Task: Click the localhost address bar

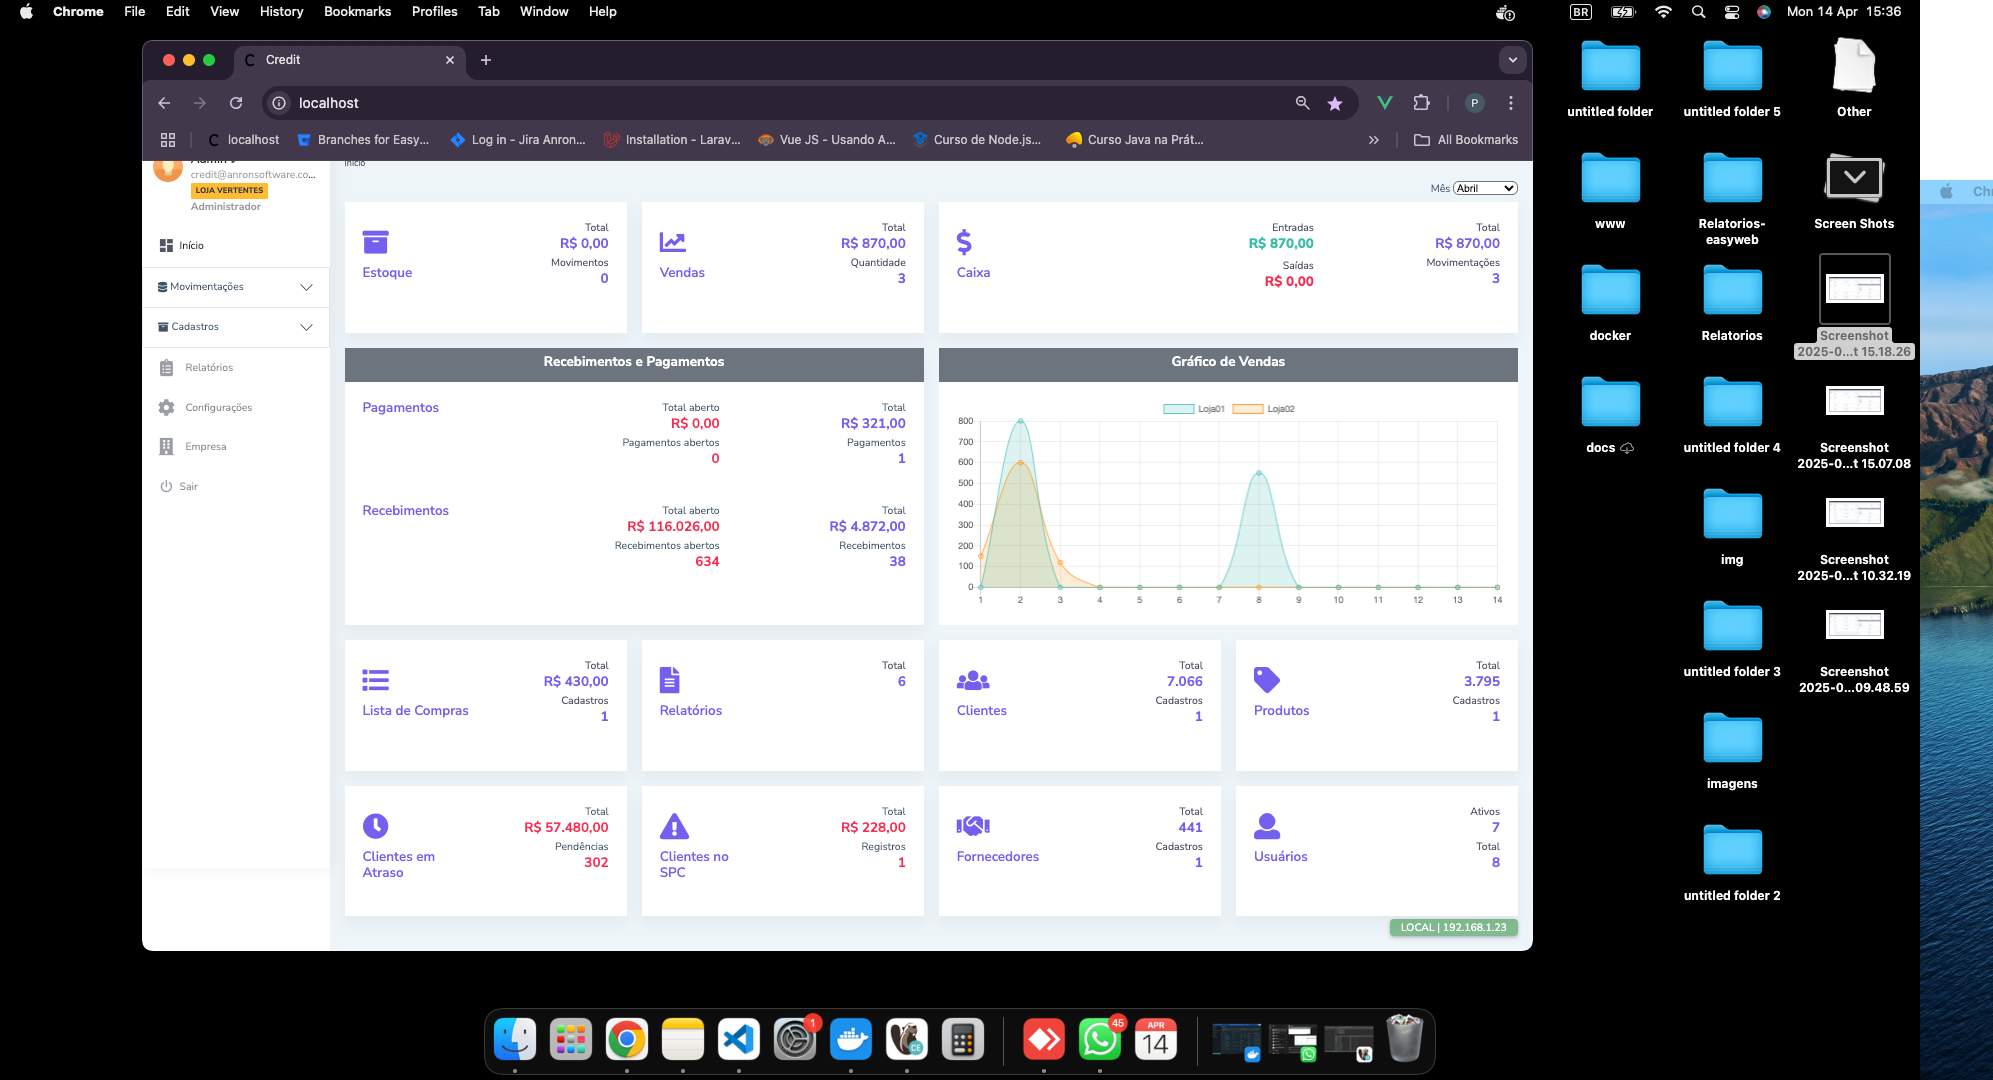Action: tap(780, 103)
